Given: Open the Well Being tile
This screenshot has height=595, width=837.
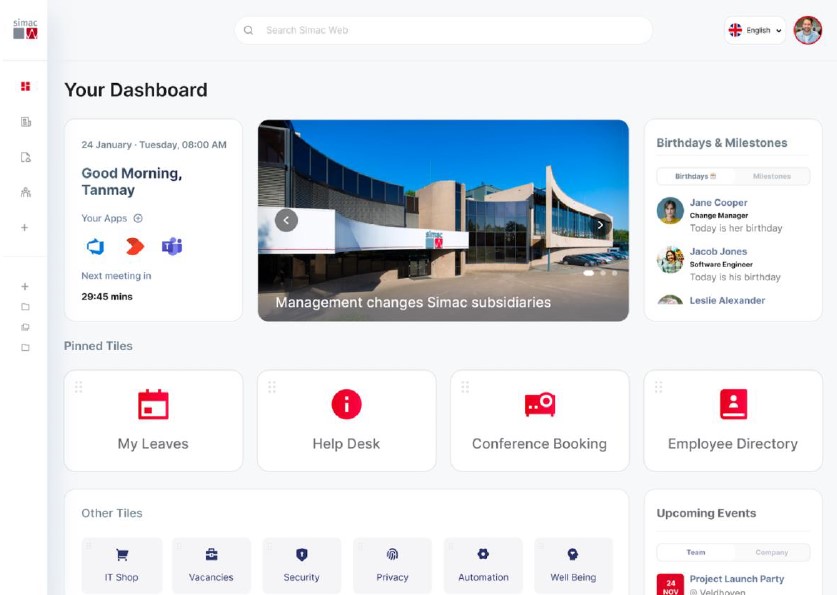Looking at the screenshot, I should [x=573, y=566].
